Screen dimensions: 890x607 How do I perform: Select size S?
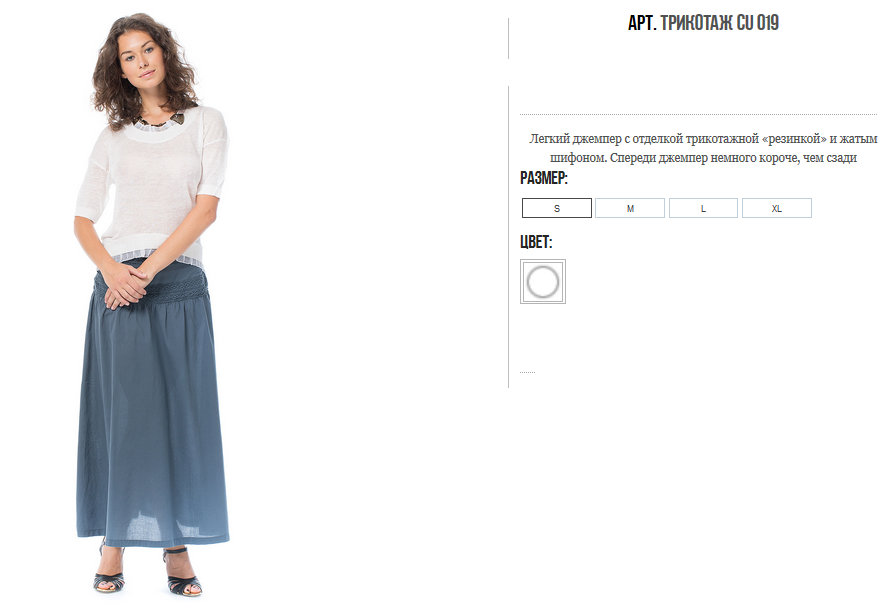556,208
